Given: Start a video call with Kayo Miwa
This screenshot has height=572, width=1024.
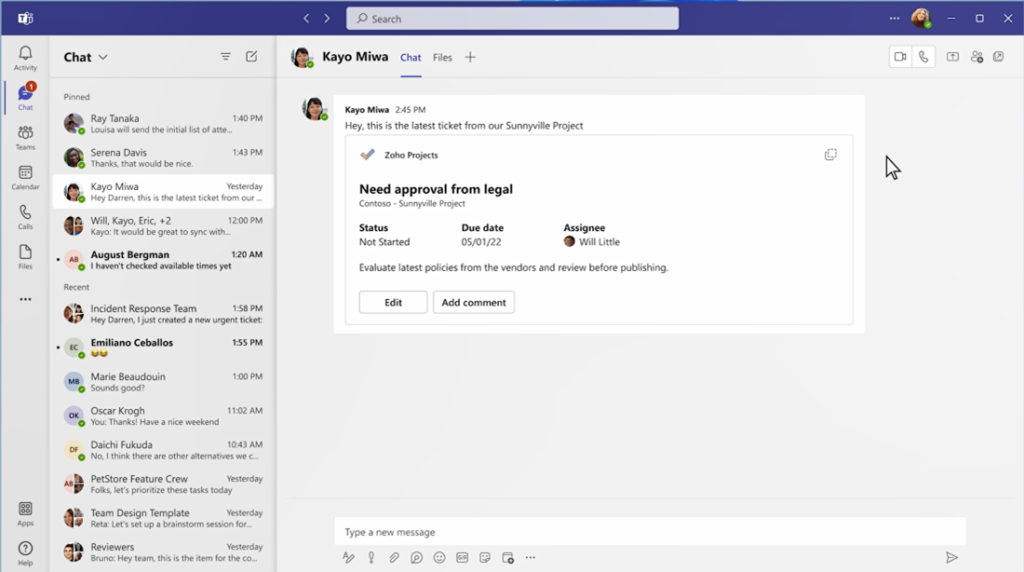Looking at the screenshot, I should [900, 57].
